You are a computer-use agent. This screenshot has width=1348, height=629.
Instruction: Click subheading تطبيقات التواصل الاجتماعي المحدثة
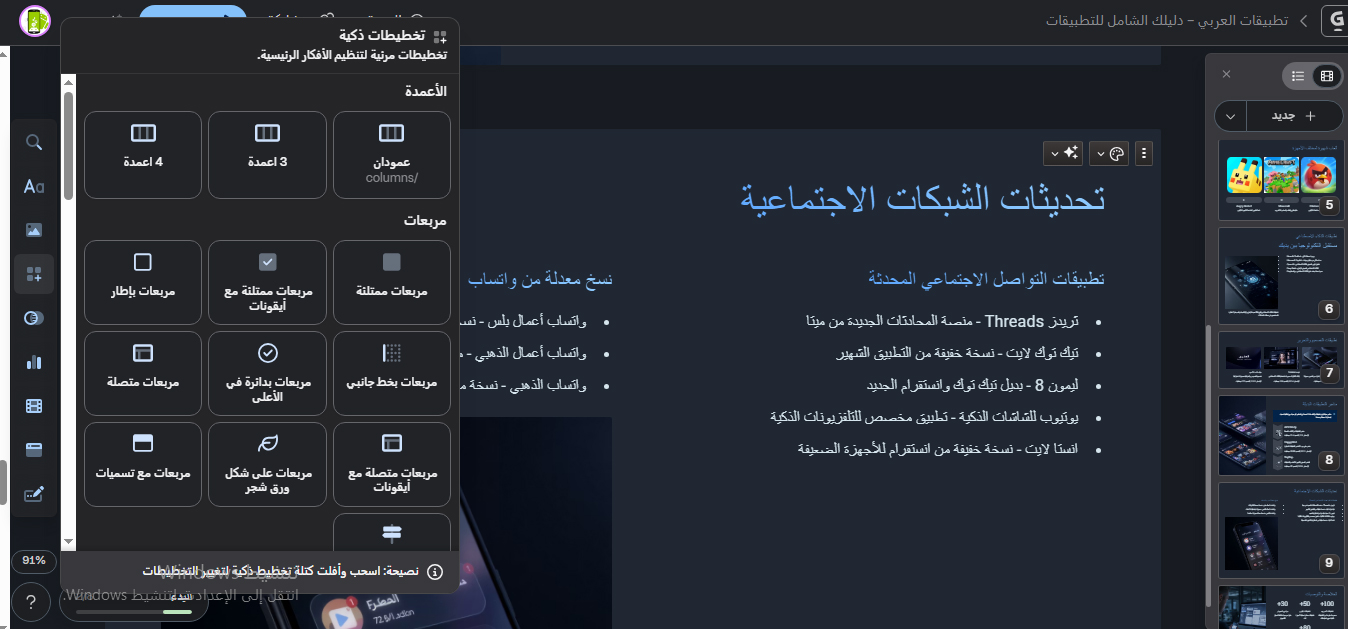pos(987,279)
